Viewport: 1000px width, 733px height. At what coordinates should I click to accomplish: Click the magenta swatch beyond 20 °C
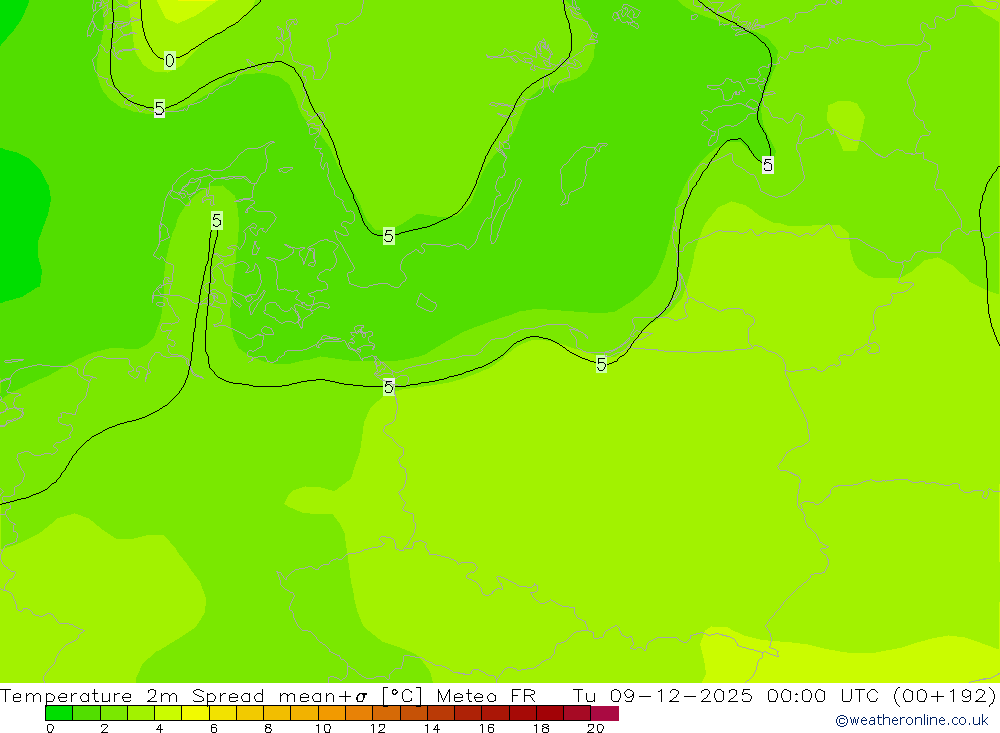[605, 713]
